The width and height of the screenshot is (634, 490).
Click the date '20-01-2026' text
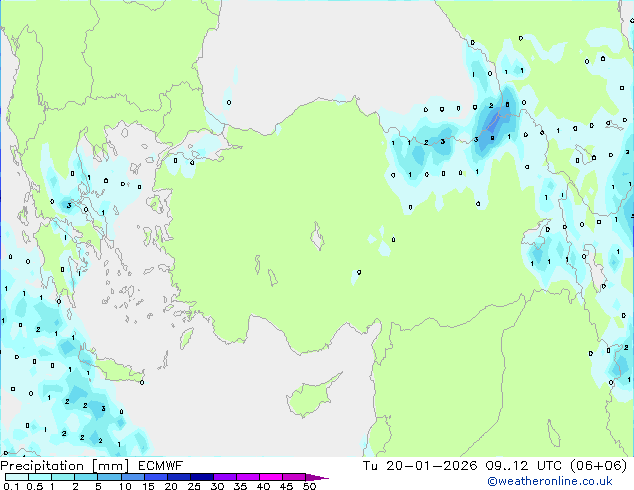coord(431,466)
